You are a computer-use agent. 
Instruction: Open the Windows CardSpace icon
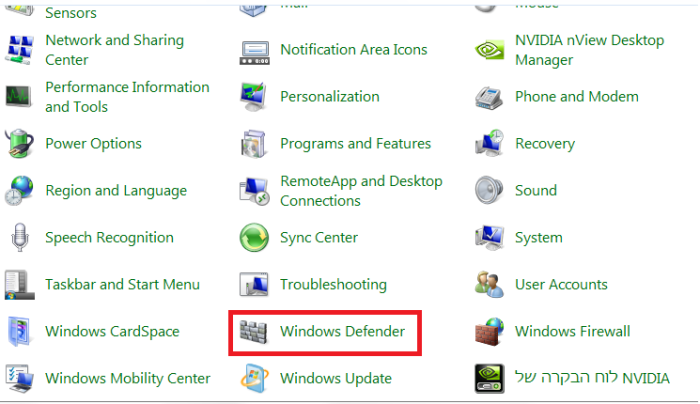(x=19, y=331)
